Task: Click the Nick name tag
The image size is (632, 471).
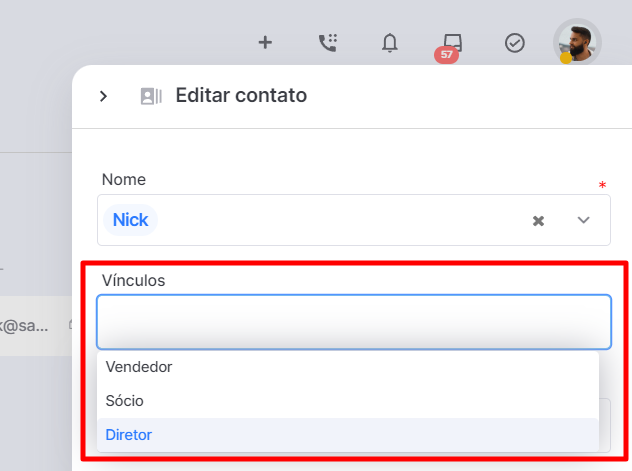Action: point(131,220)
